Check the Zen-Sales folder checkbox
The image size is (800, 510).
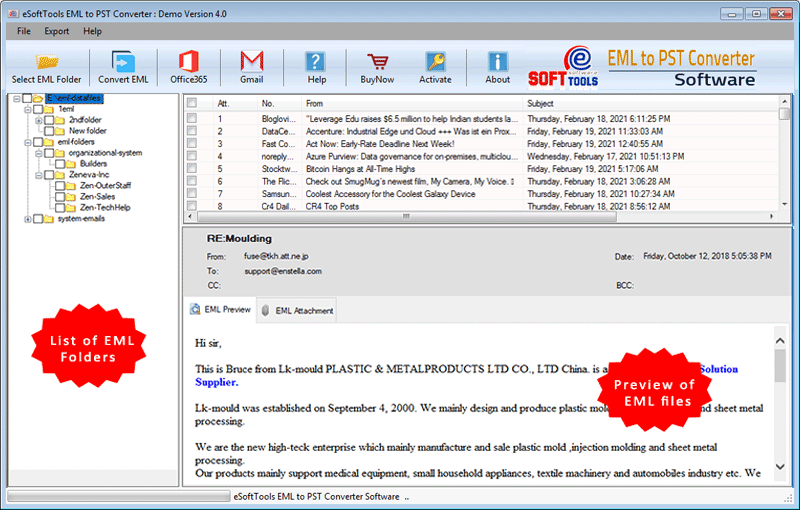60,197
